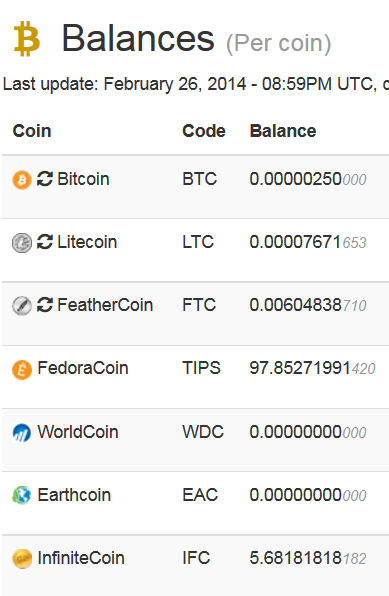Sort table by Code column header
The width and height of the screenshot is (389, 596).
pyautogui.click(x=204, y=131)
